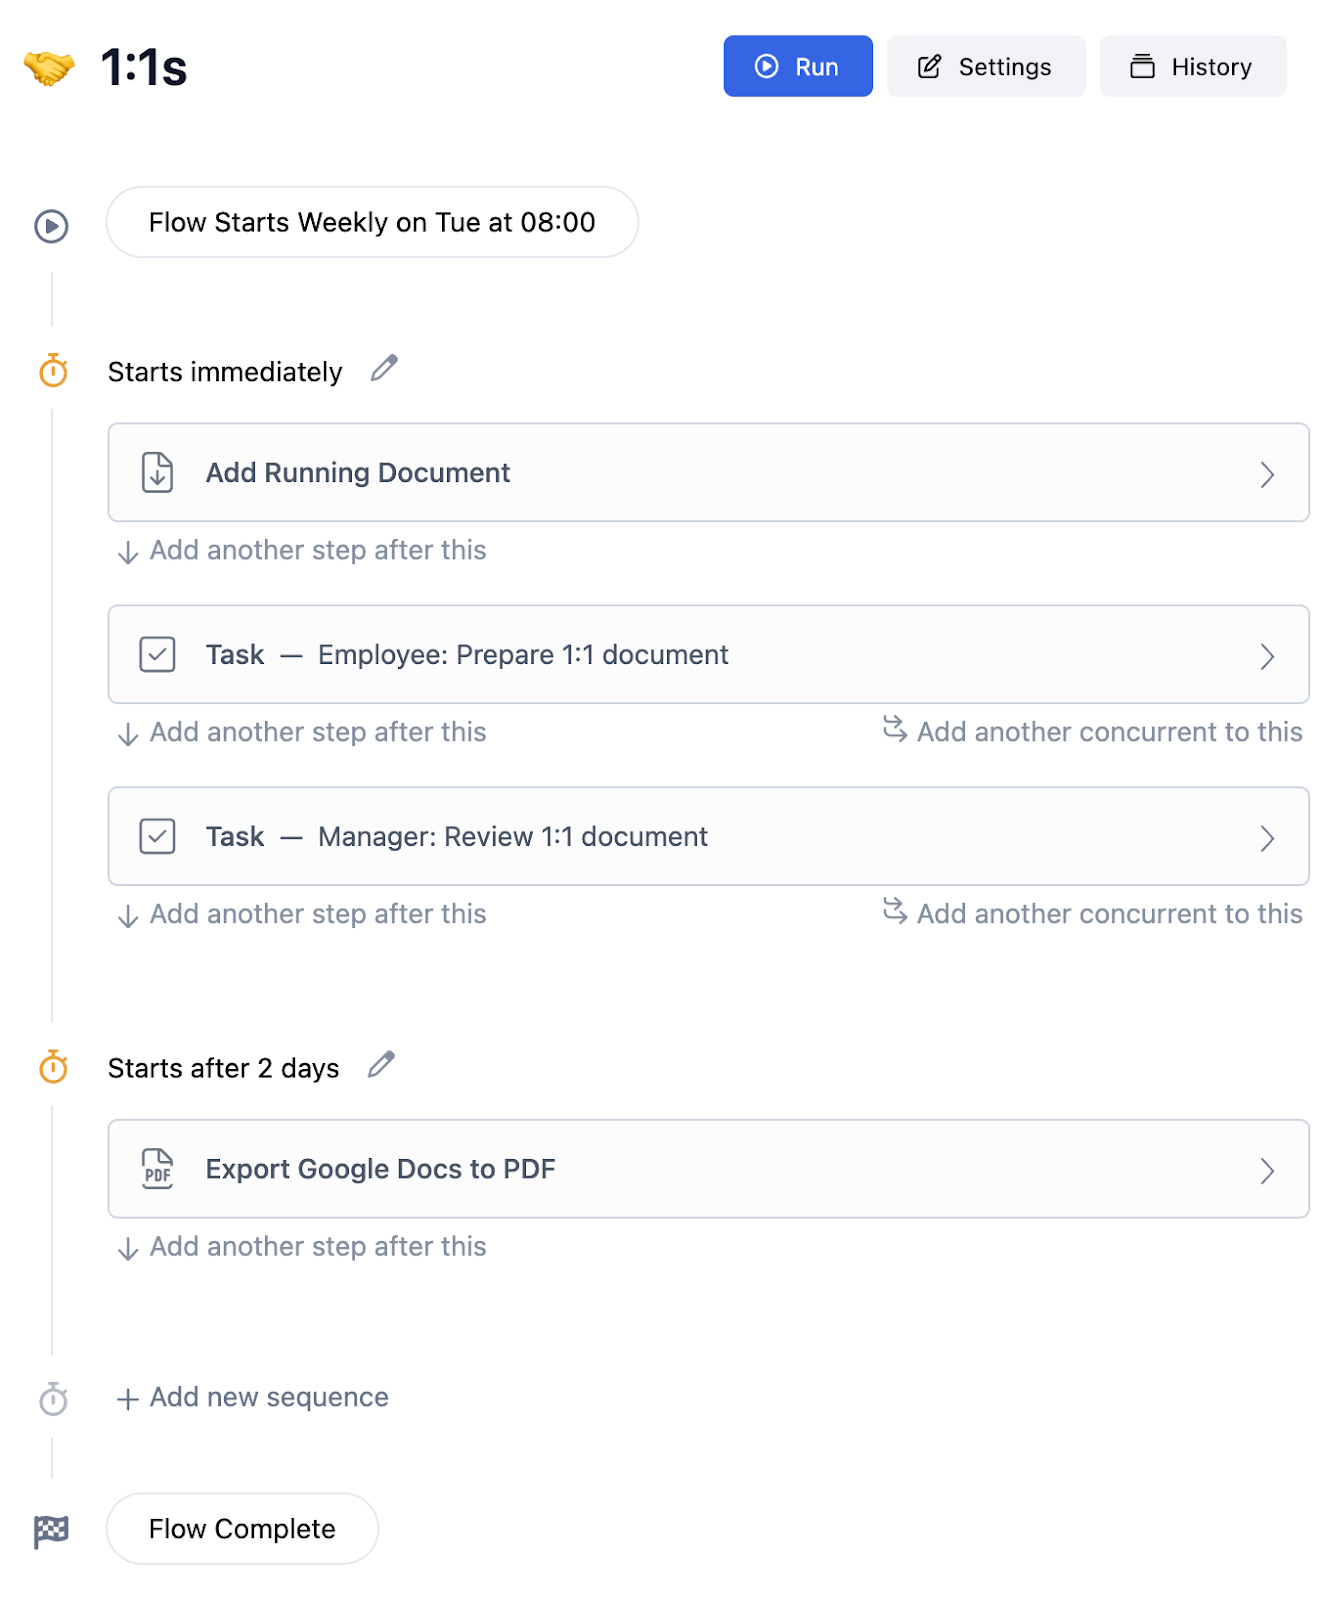Image resolution: width=1322 pixels, height=1600 pixels.
Task: Click the checkered flag icon by Flow Complete
Action: [x=52, y=1531]
